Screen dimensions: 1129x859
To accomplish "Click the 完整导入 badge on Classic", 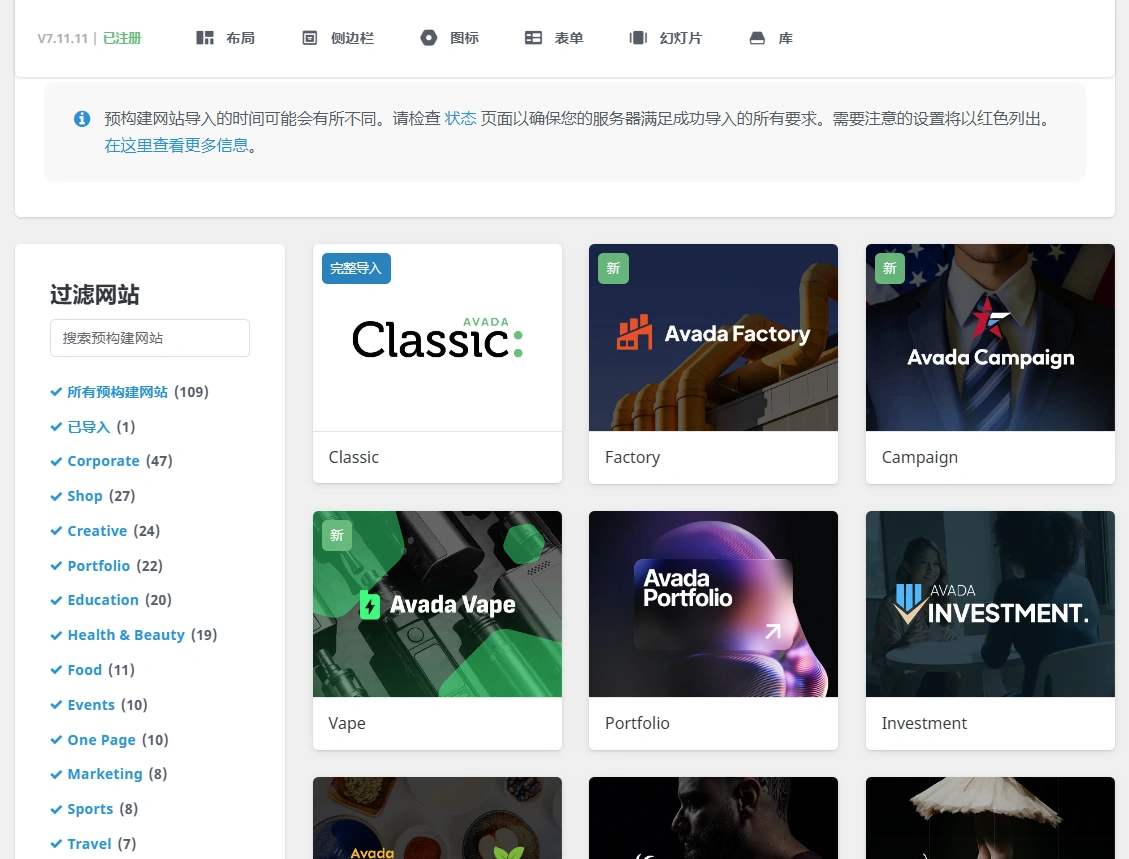I will click(356, 268).
